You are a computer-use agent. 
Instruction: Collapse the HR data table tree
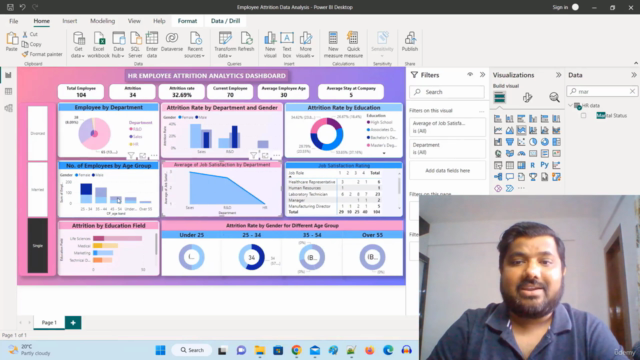[570, 105]
